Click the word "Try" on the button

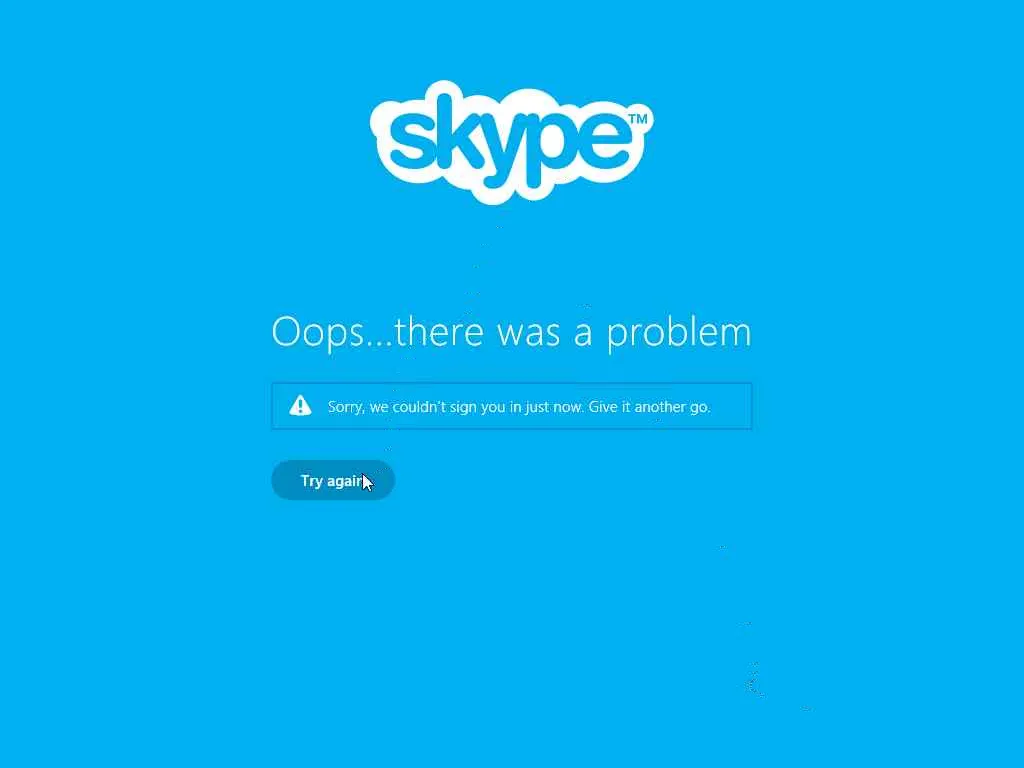(x=312, y=481)
